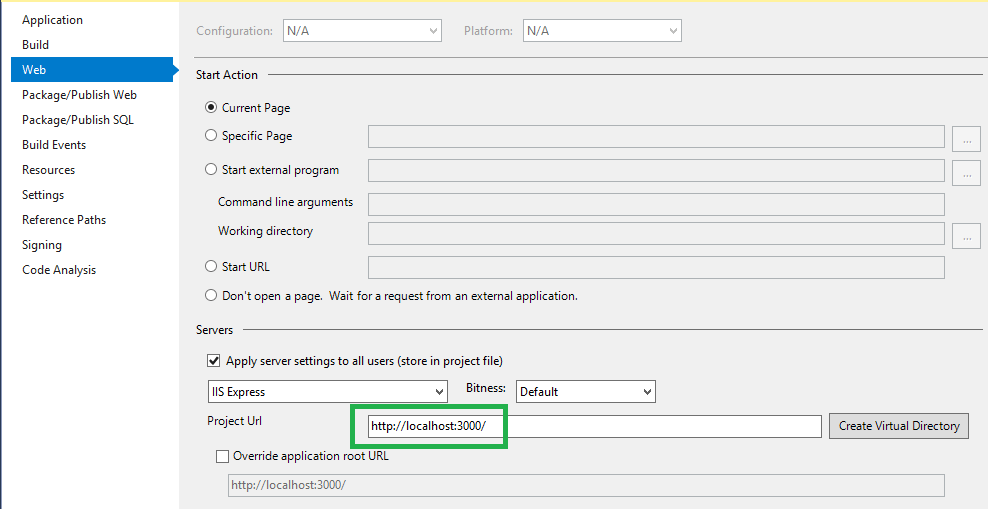Open the Platform dropdown

[x=602, y=31]
